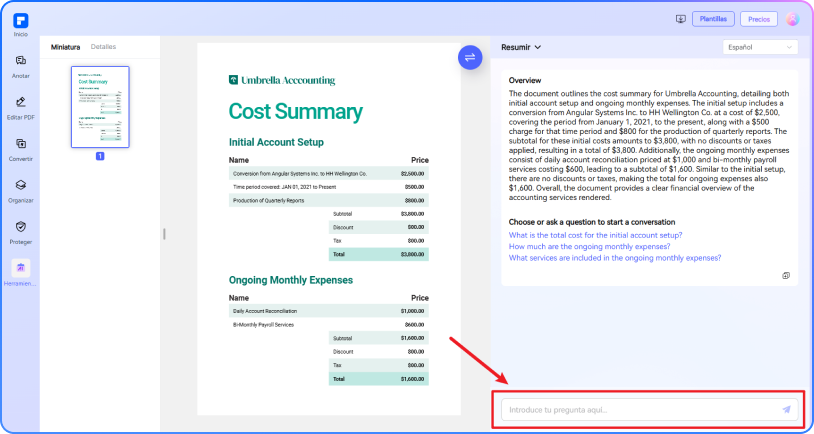Switch to the Detalles tab
Screen dimensions: 814x434
(x=103, y=47)
